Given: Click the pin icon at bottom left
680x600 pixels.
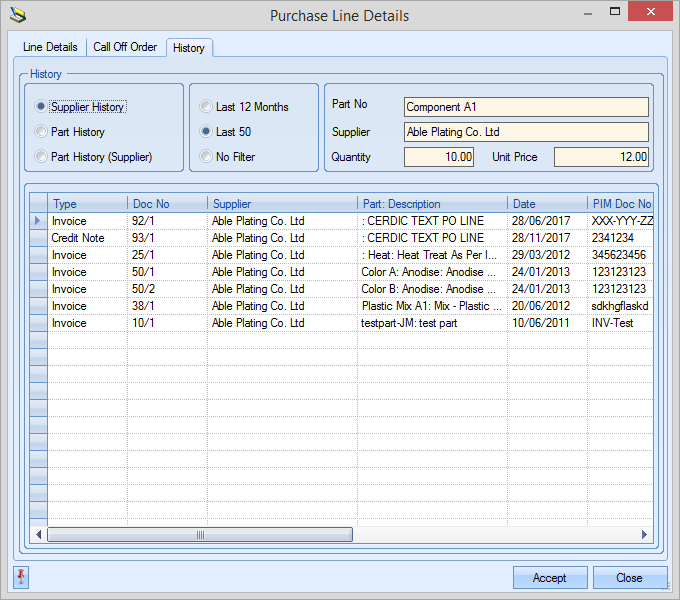Looking at the screenshot, I should click(21, 577).
